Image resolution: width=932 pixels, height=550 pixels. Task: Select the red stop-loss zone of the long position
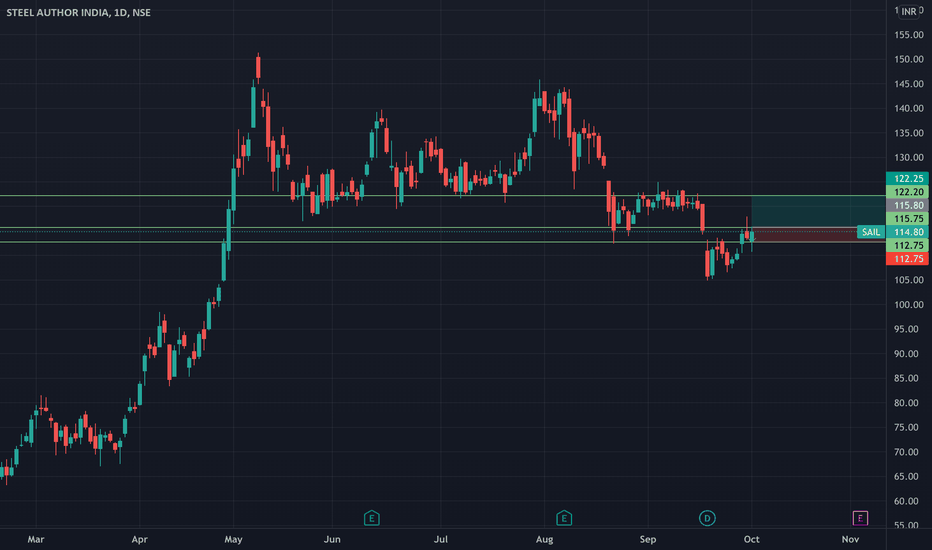click(x=818, y=235)
